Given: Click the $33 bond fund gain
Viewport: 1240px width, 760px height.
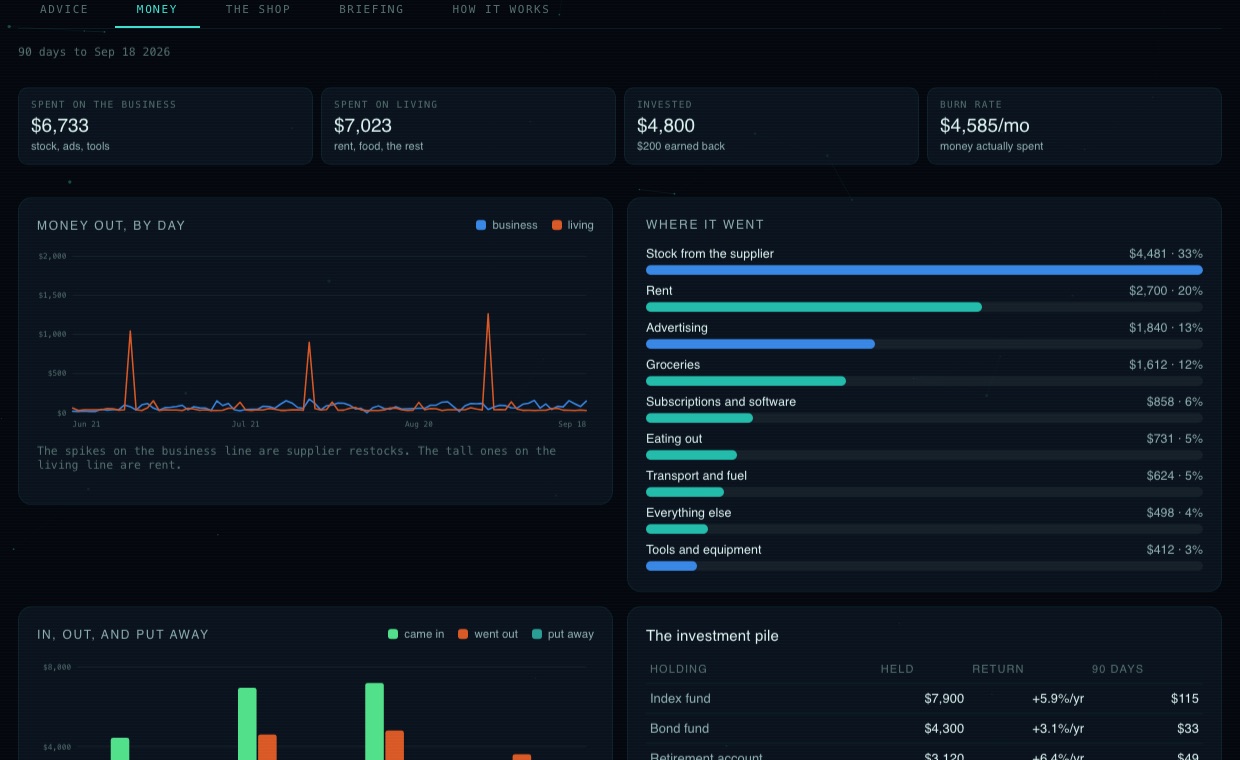Looking at the screenshot, I should click(1188, 729).
